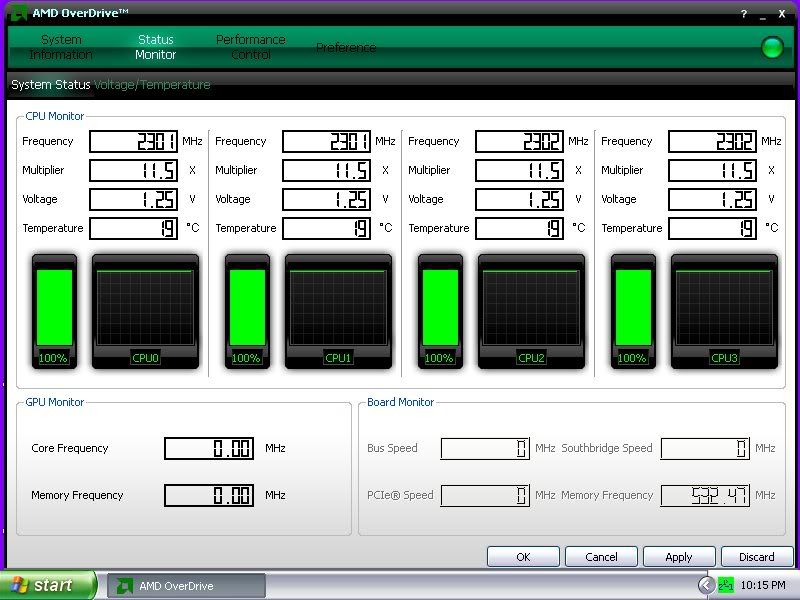Screen dimensions: 800x600
Task: Click the GPU Memory Frequency value field
Action: pos(209,495)
